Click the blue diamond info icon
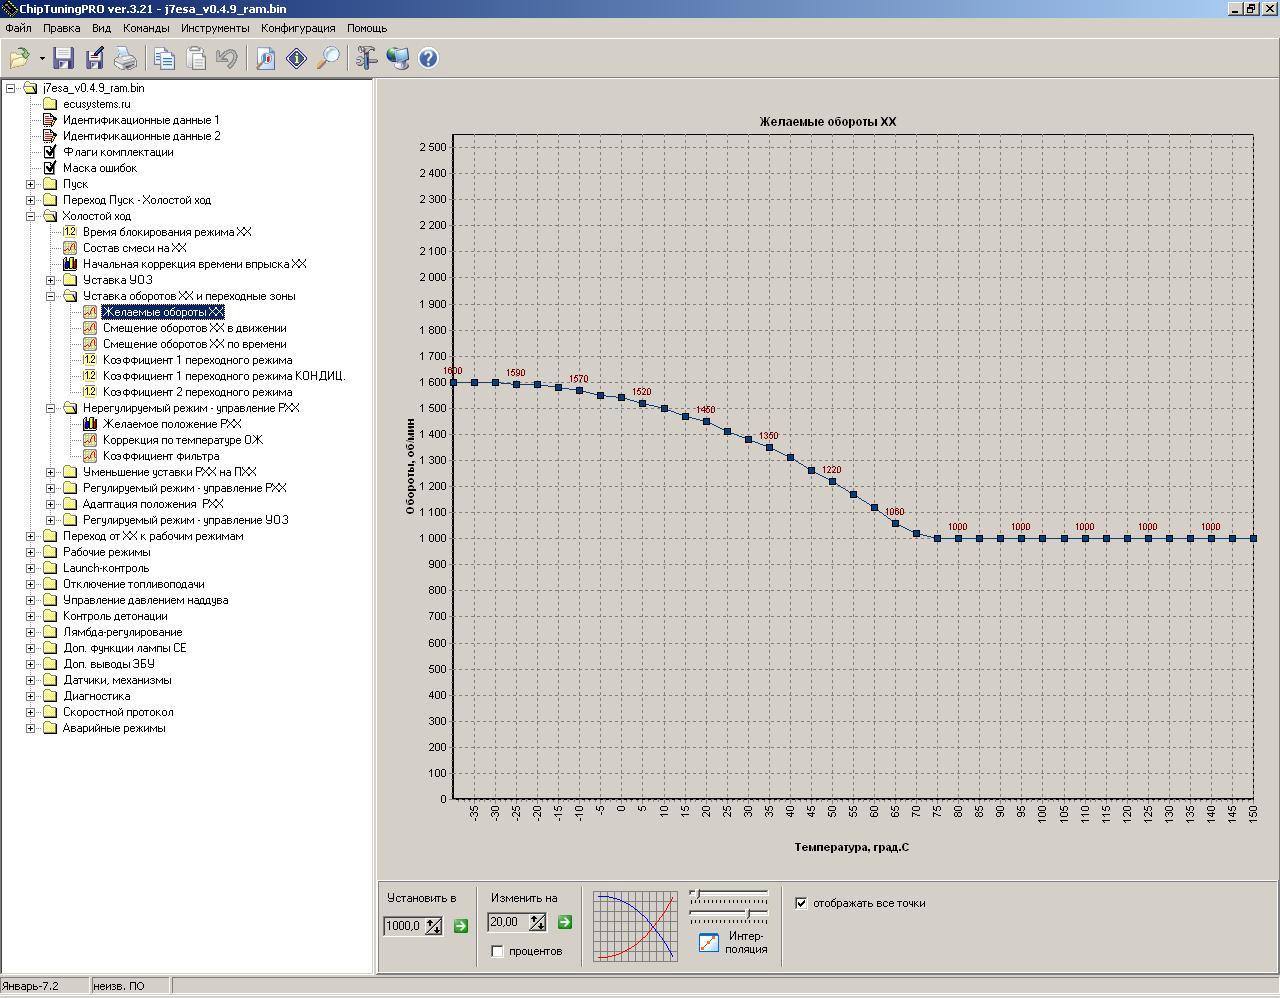Viewport: 1280px width, 998px height. pos(297,59)
